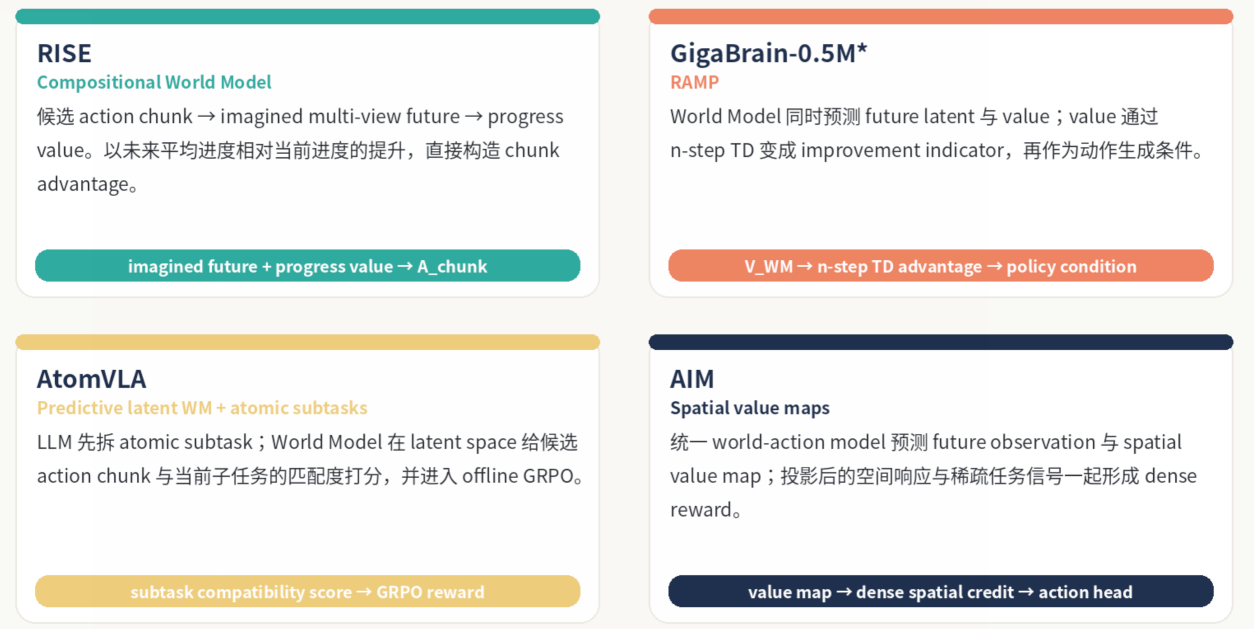
Task: Click the 'imagined future + progress value → A_chunk' pill
Action: (308, 266)
